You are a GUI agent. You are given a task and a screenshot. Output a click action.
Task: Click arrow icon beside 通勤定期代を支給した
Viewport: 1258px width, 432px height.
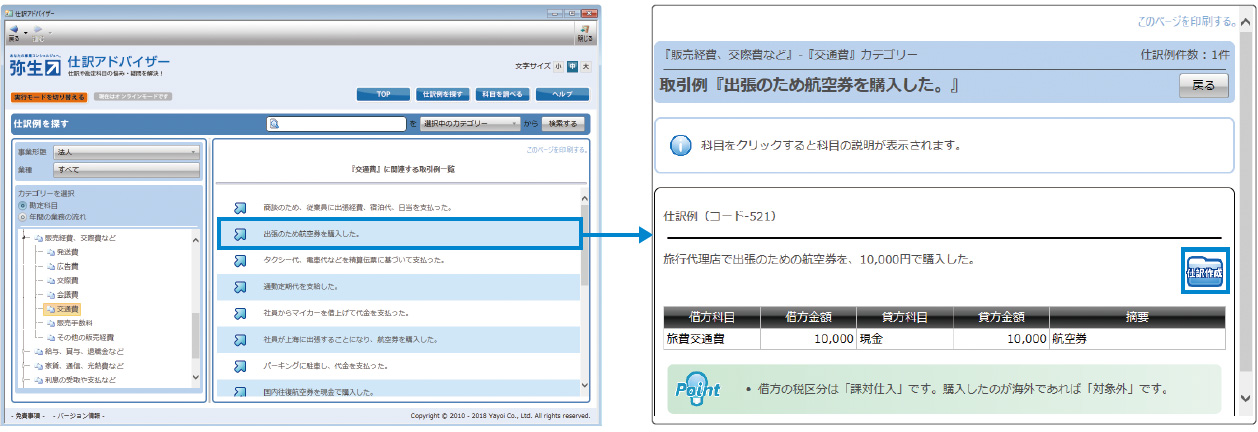click(x=240, y=287)
